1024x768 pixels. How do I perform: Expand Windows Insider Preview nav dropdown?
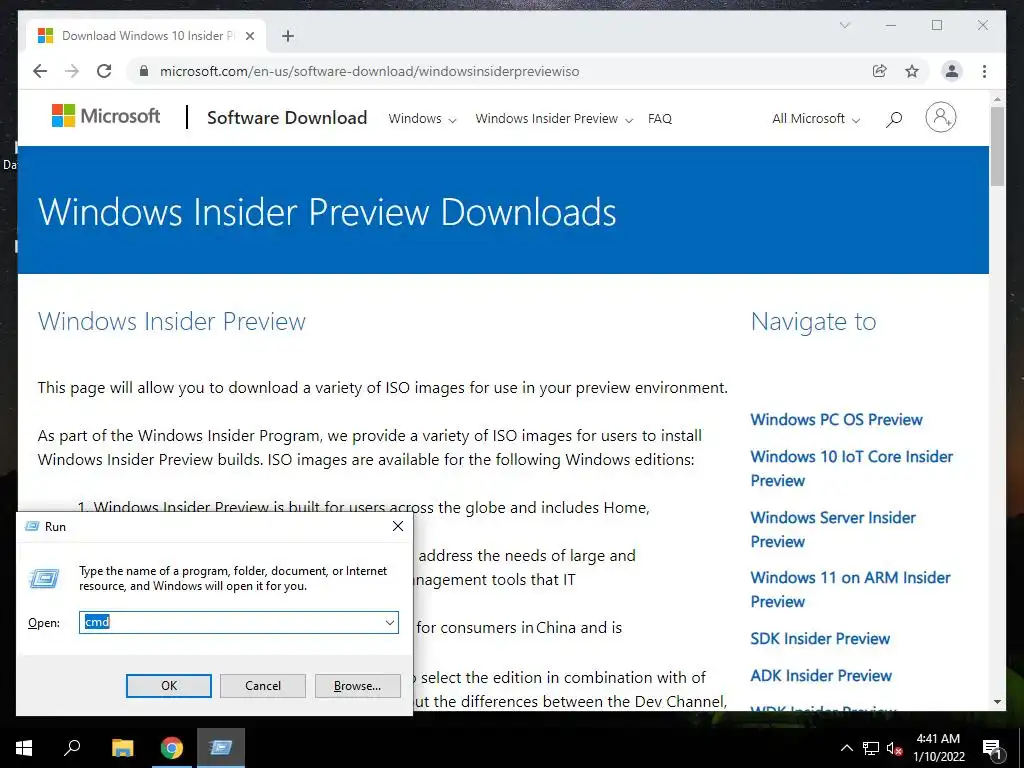click(554, 119)
